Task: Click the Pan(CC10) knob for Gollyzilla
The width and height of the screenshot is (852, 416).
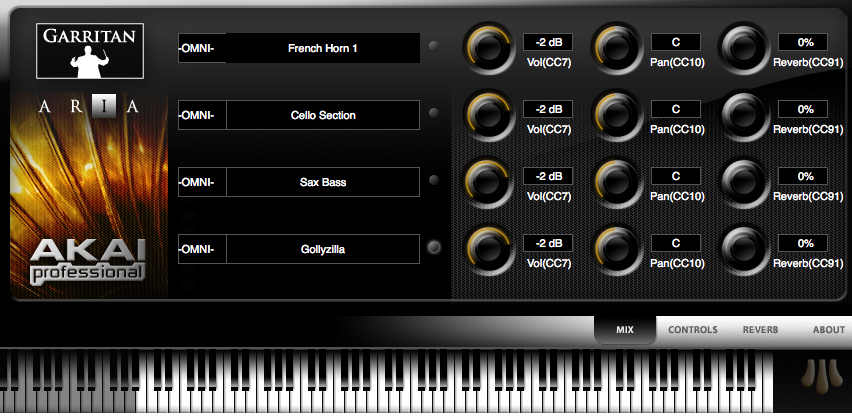Action: point(617,249)
